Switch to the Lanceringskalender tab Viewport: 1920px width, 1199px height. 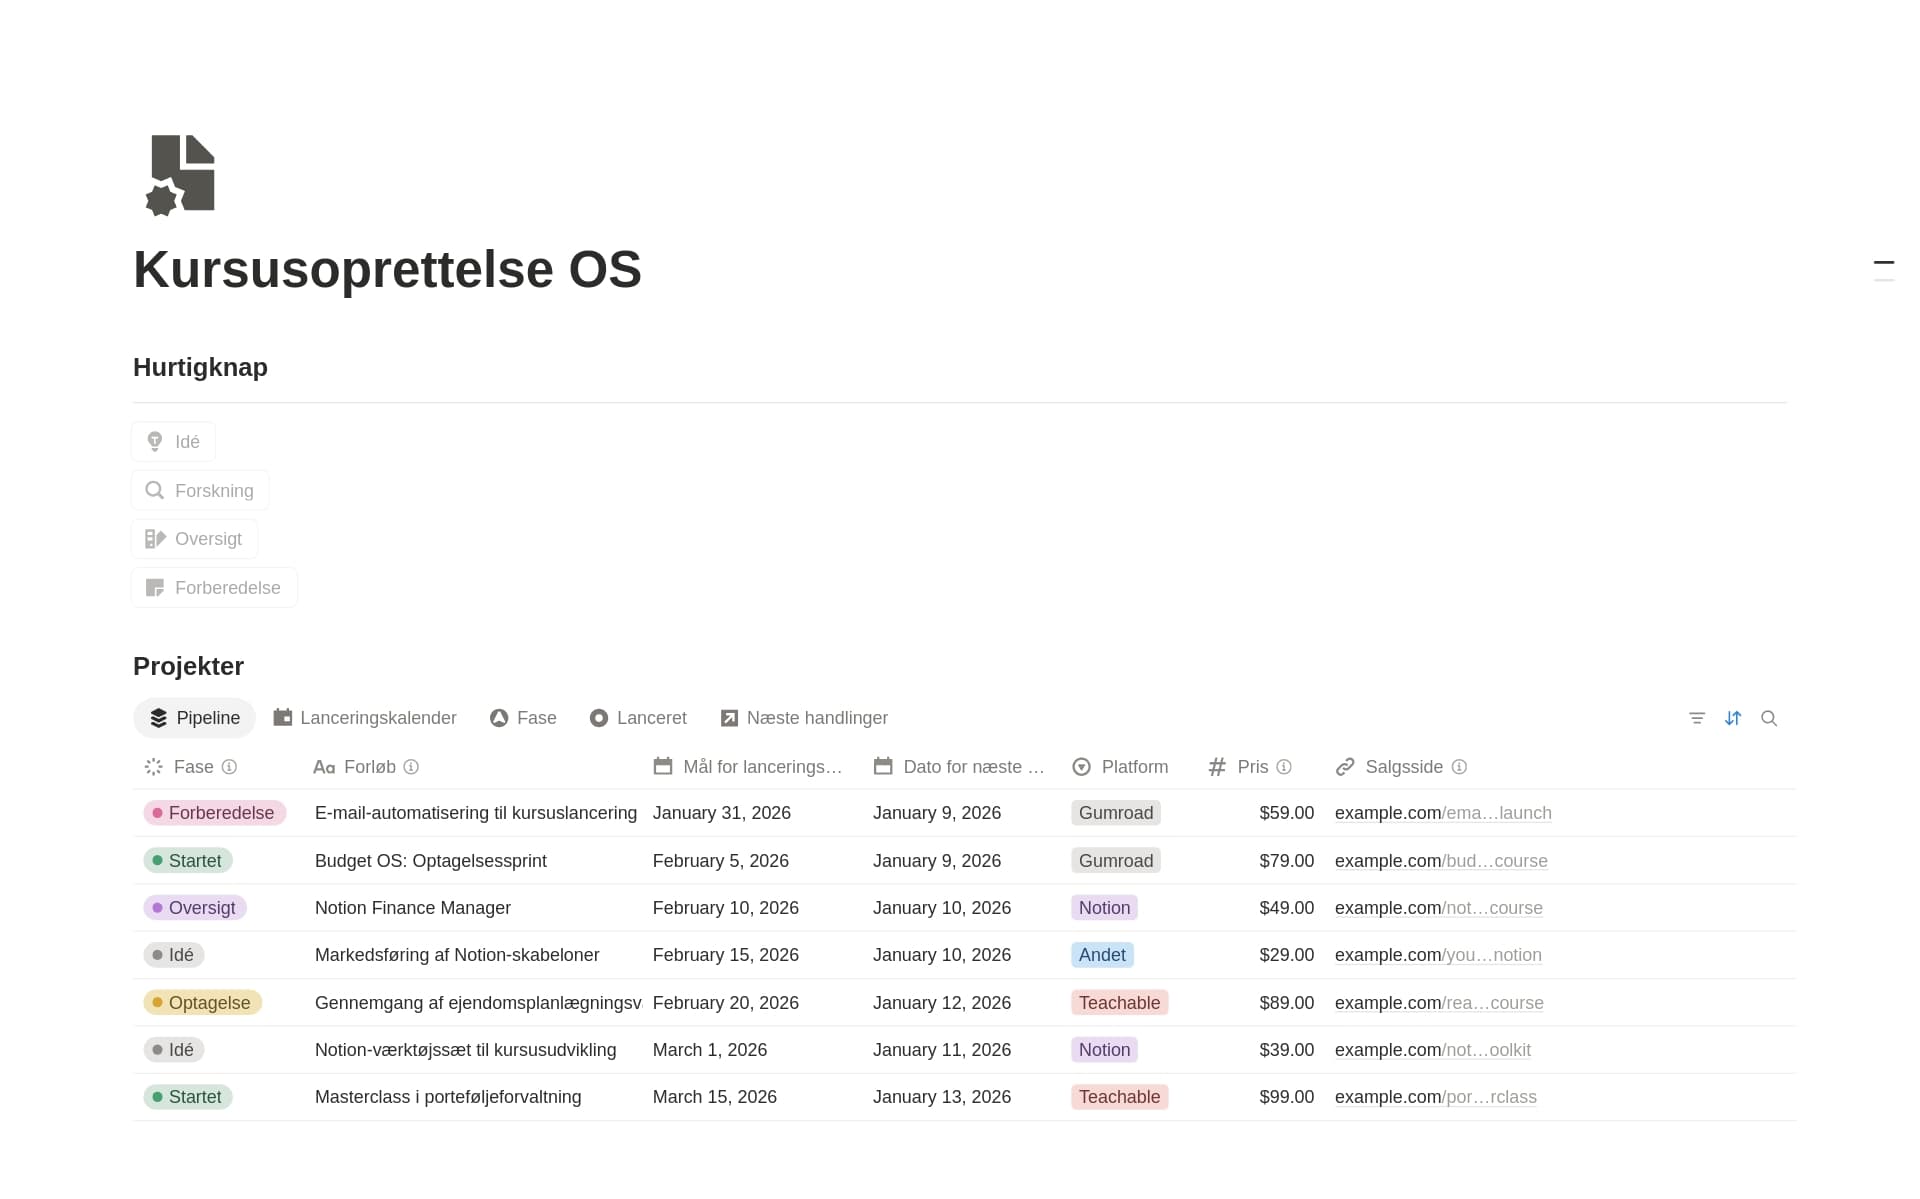pyautogui.click(x=365, y=718)
